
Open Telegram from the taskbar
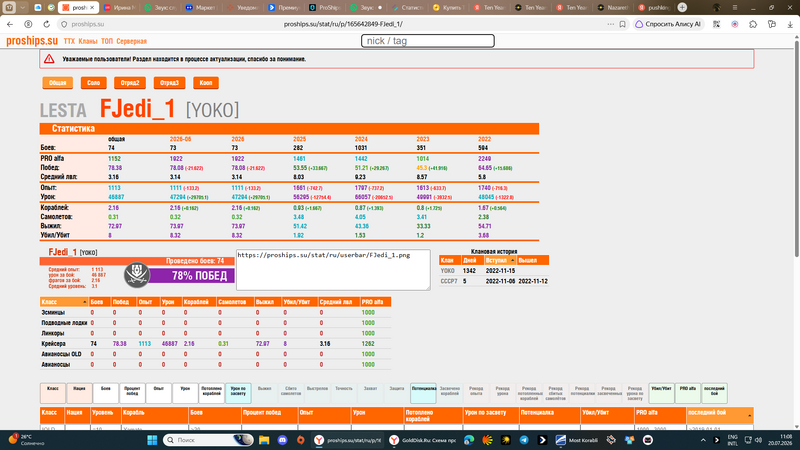[x=524, y=440]
